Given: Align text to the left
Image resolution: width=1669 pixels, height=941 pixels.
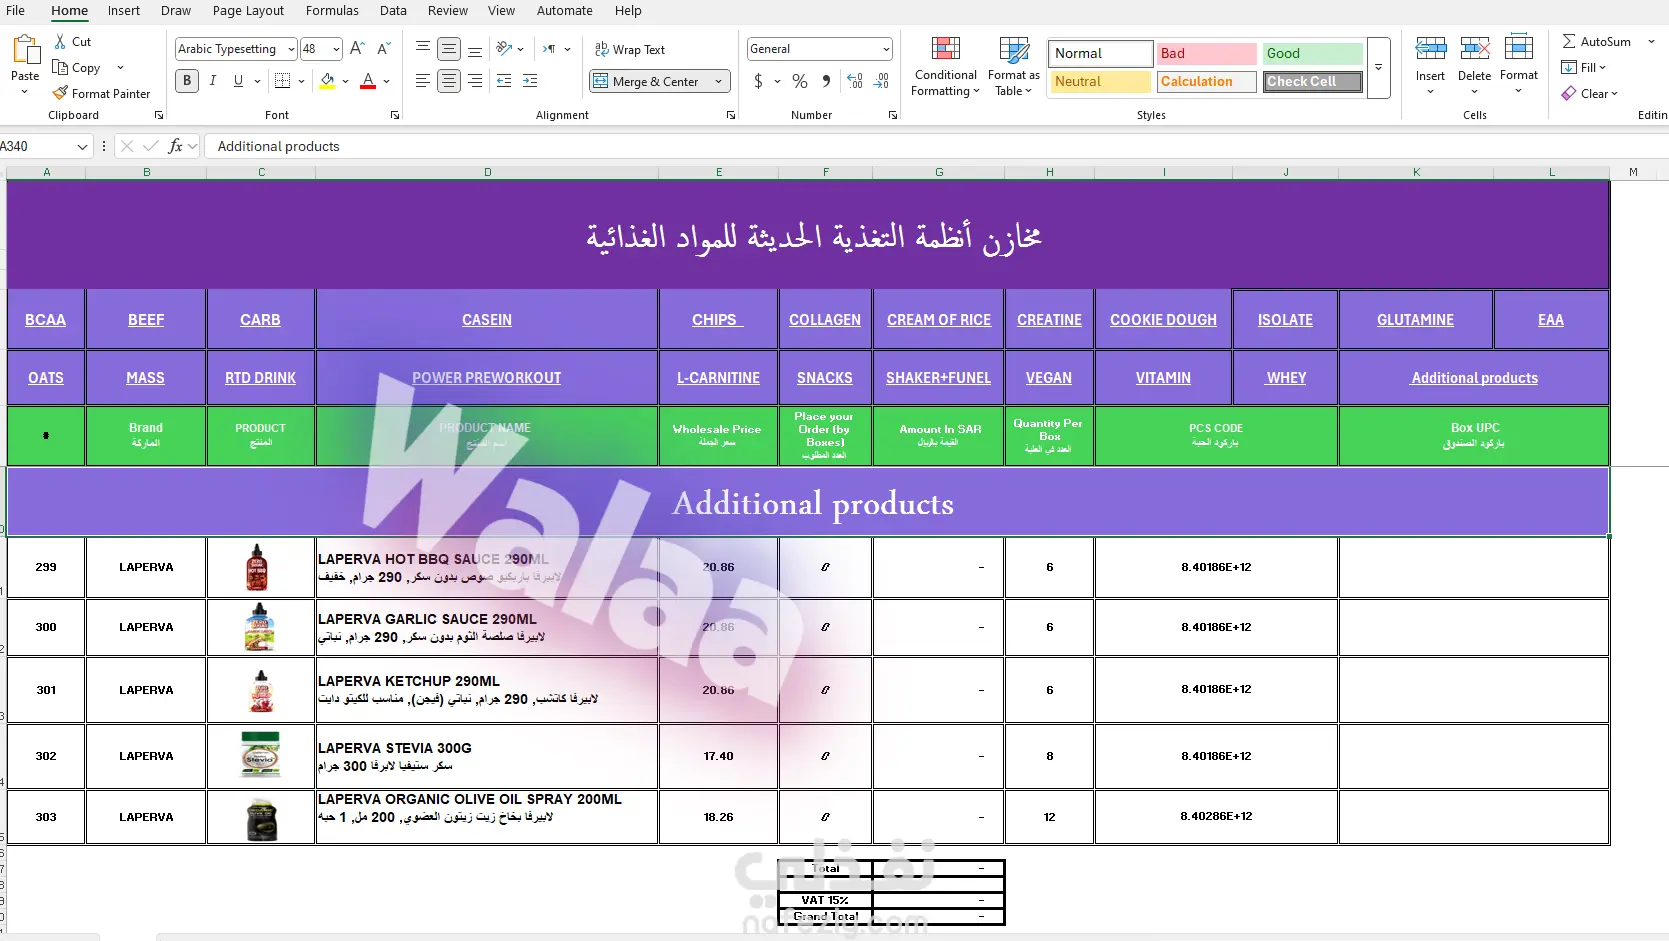Looking at the screenshot, I should click(423, 81).
